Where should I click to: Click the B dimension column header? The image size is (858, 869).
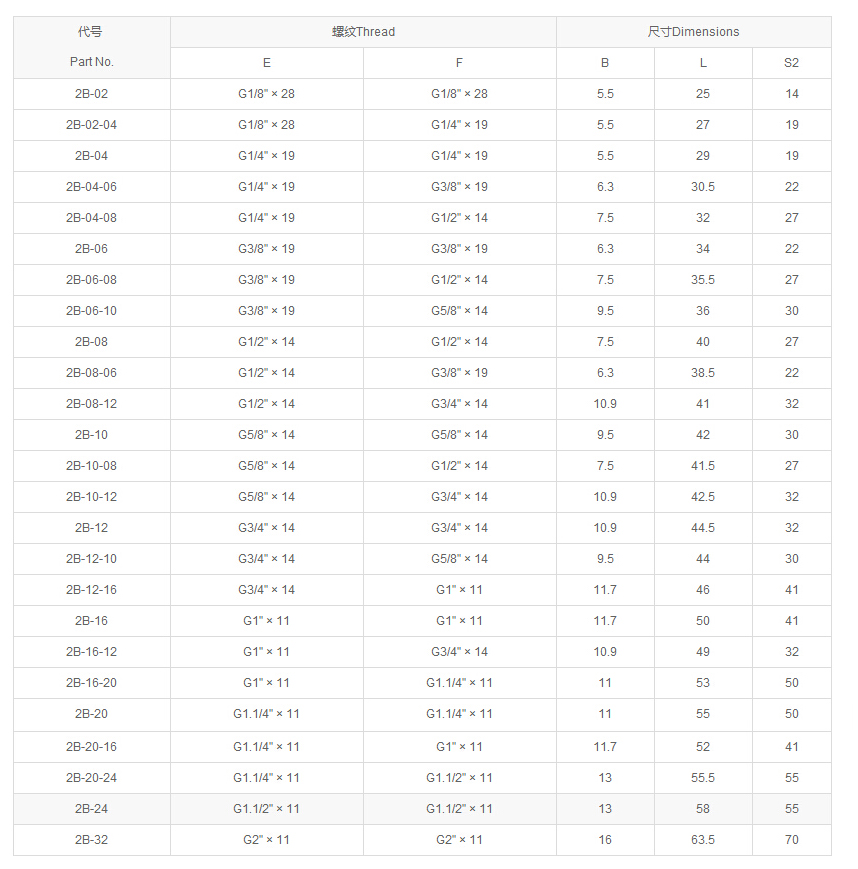tap(605, 63)
